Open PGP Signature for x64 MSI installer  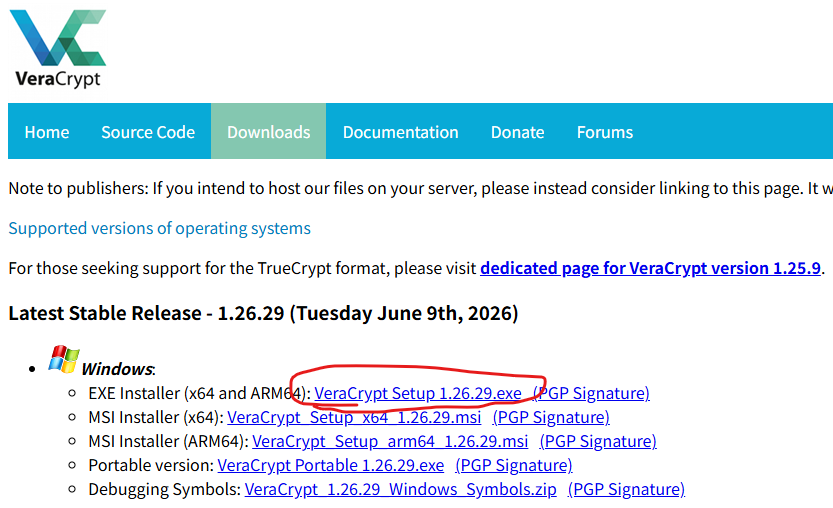[551, 417]
